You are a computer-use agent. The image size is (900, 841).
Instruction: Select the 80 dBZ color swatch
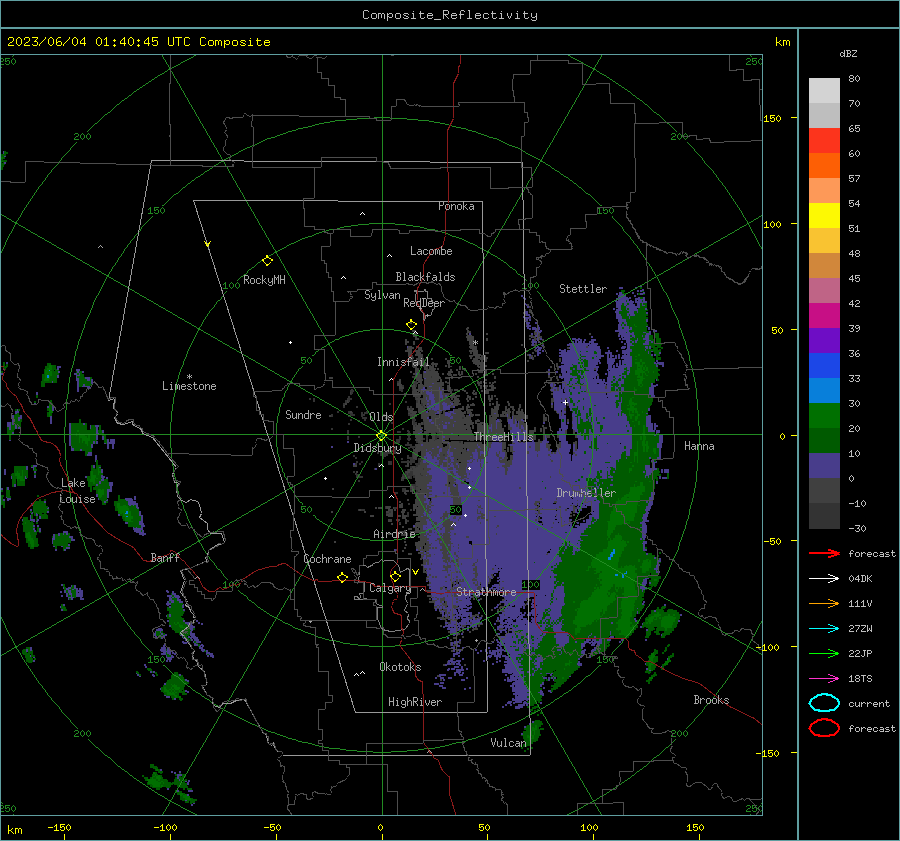pyautogui.click(x=824, y=90)
